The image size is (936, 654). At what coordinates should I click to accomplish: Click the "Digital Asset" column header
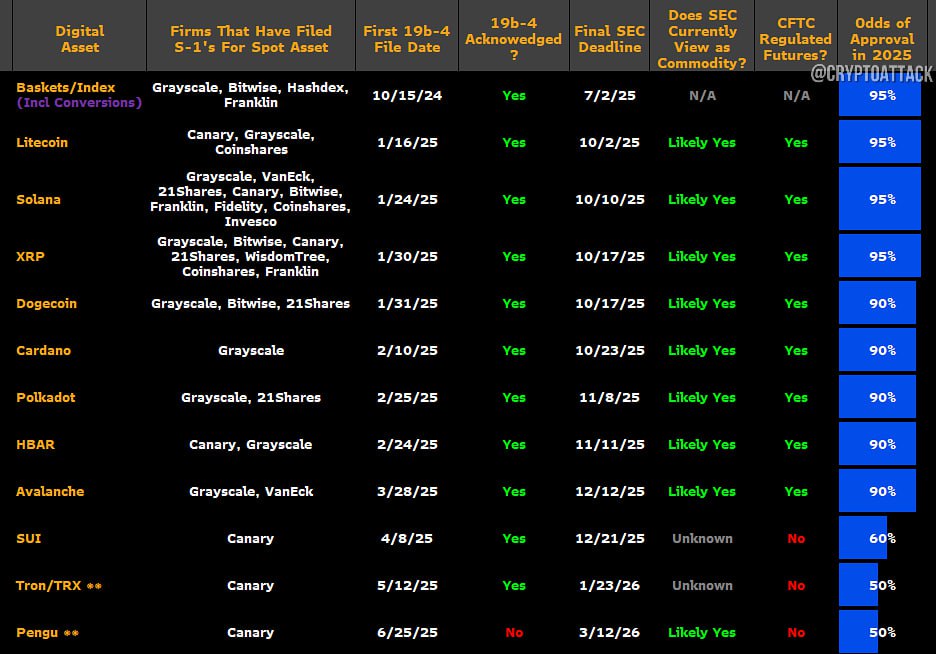click(79, 39)
